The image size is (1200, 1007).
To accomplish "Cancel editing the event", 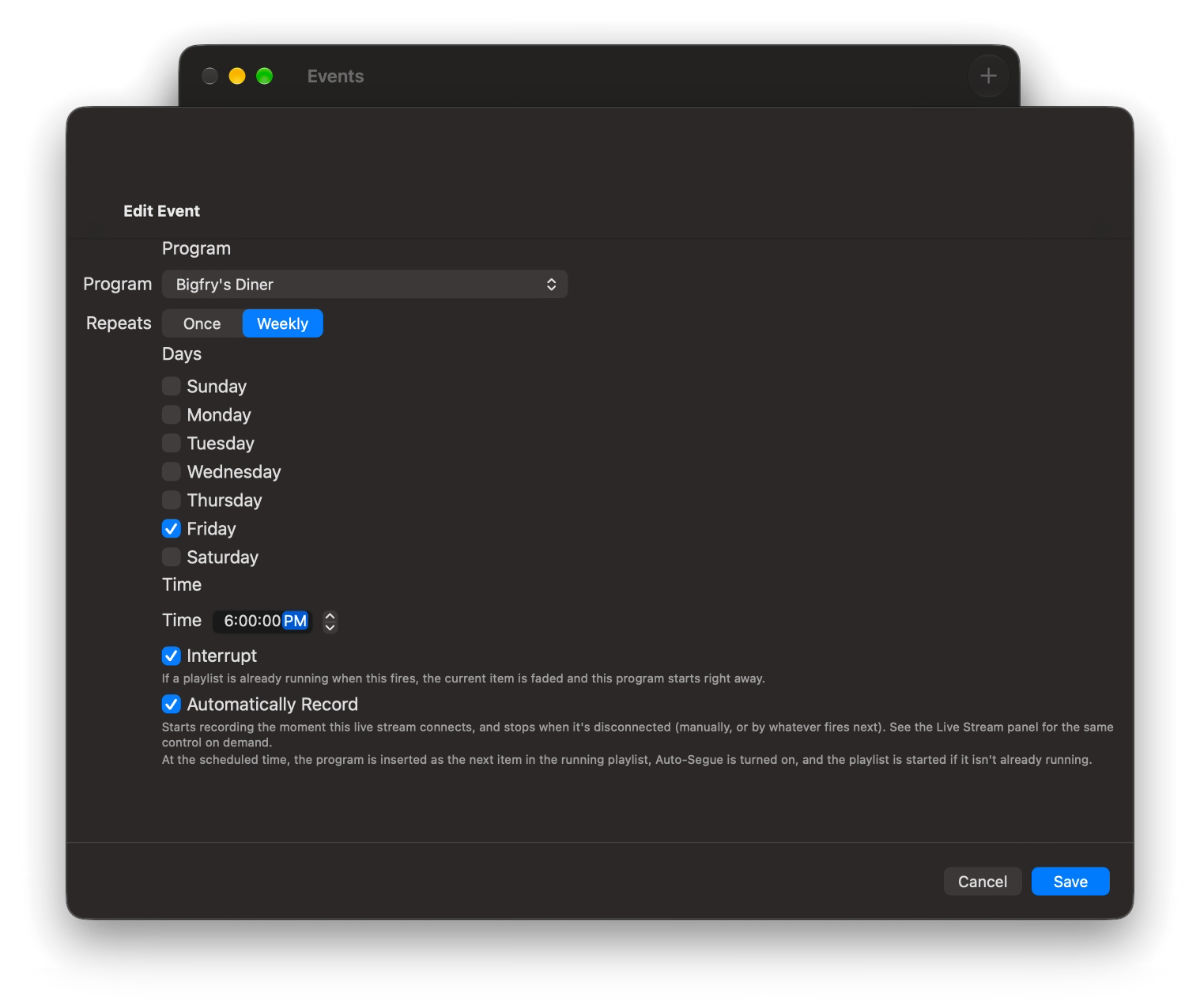I will [x=983, y=882].
